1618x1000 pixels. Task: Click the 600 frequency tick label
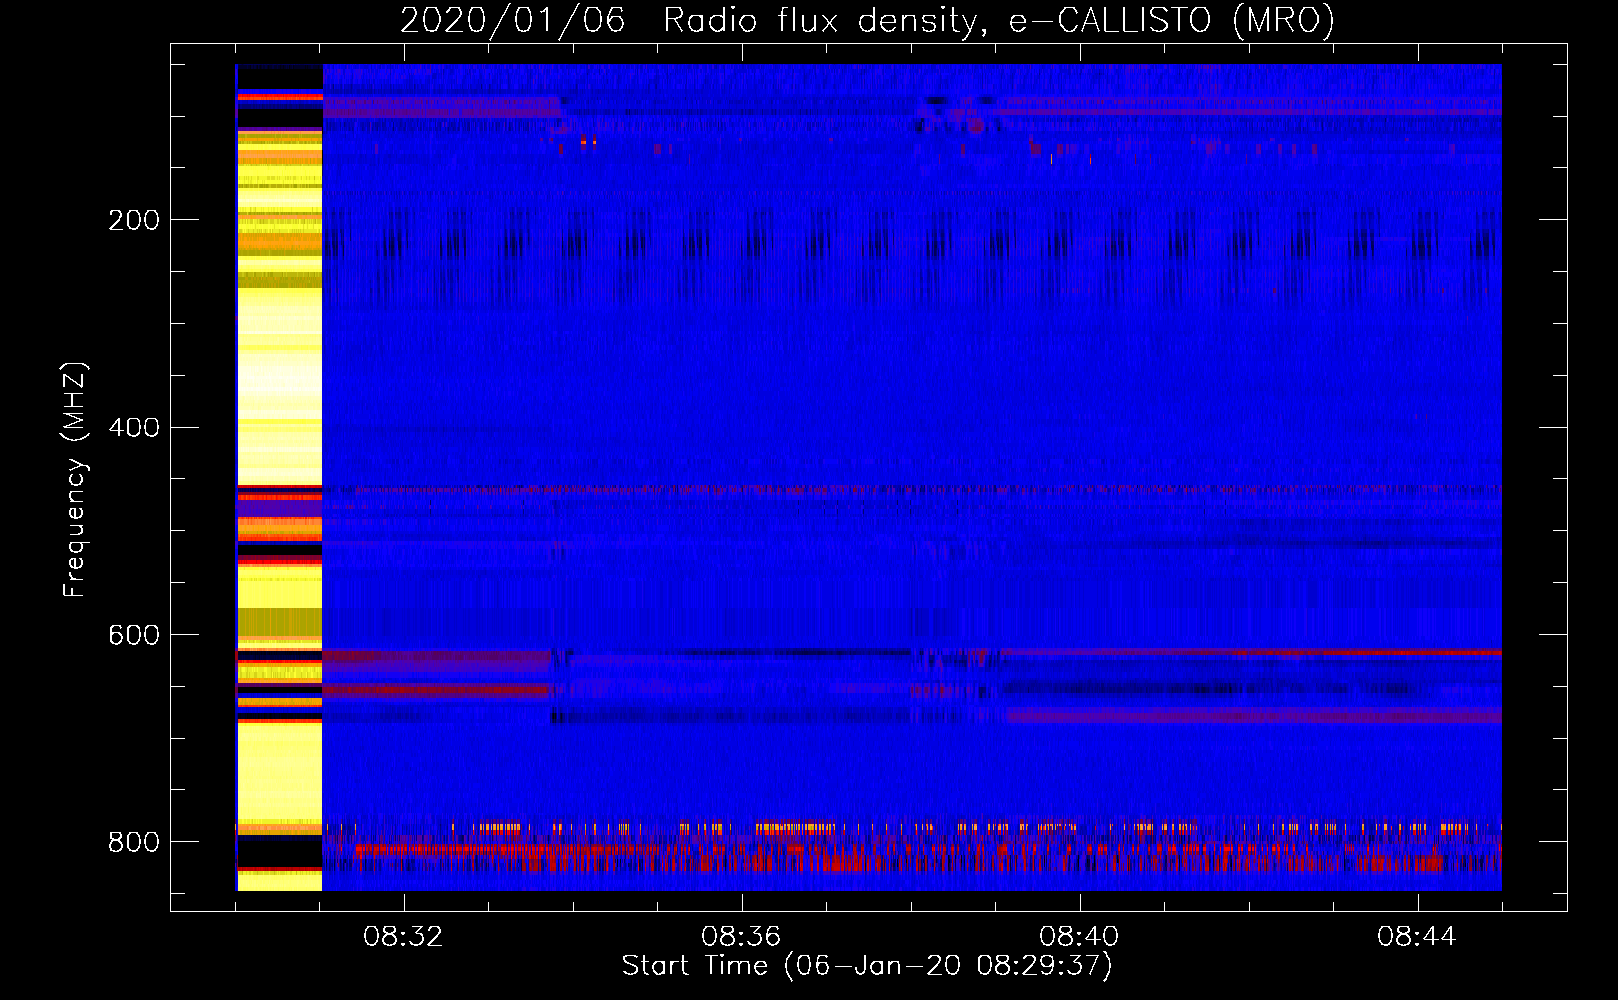[x=134, y=636]
